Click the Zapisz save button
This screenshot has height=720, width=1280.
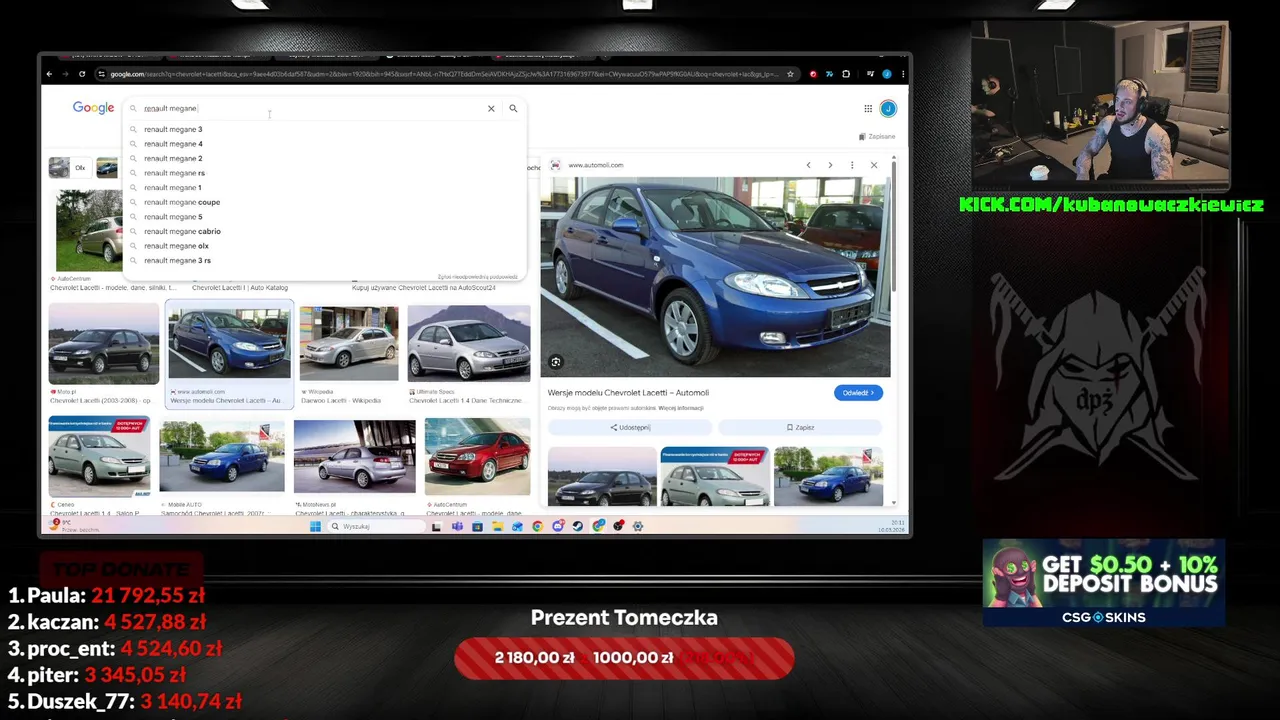pyautogui.click(x=800, y=427)
